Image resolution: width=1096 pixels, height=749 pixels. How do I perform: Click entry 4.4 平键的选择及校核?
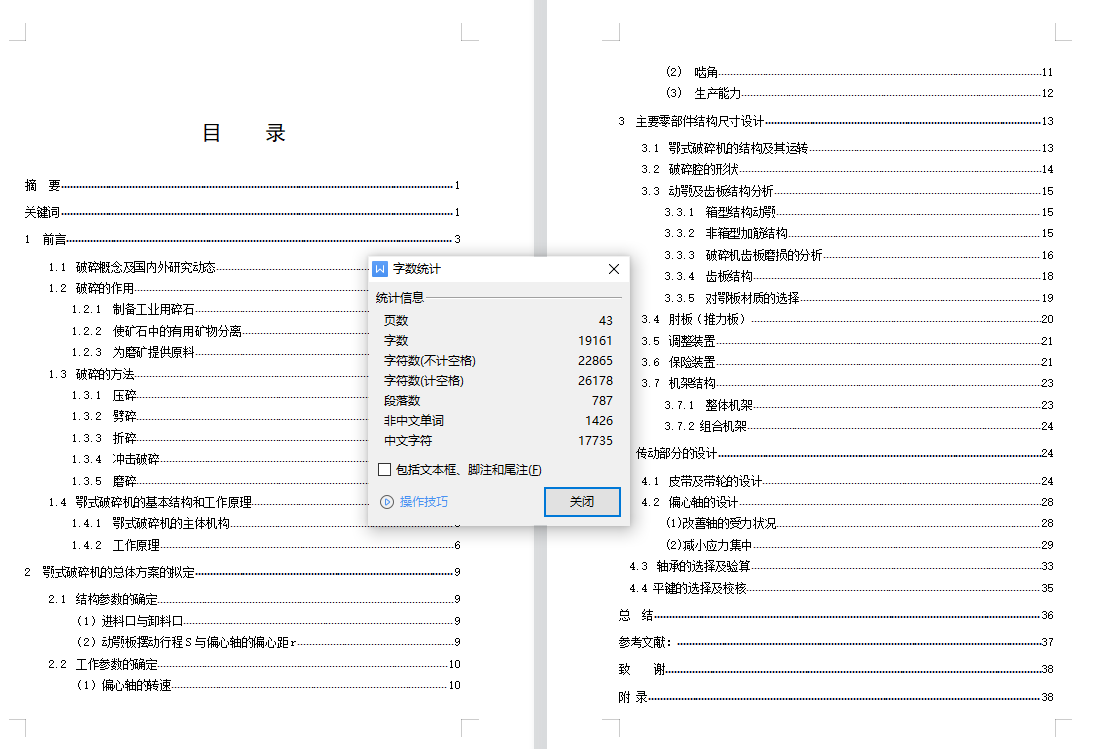pyautogui.click(x=842, y=588)
